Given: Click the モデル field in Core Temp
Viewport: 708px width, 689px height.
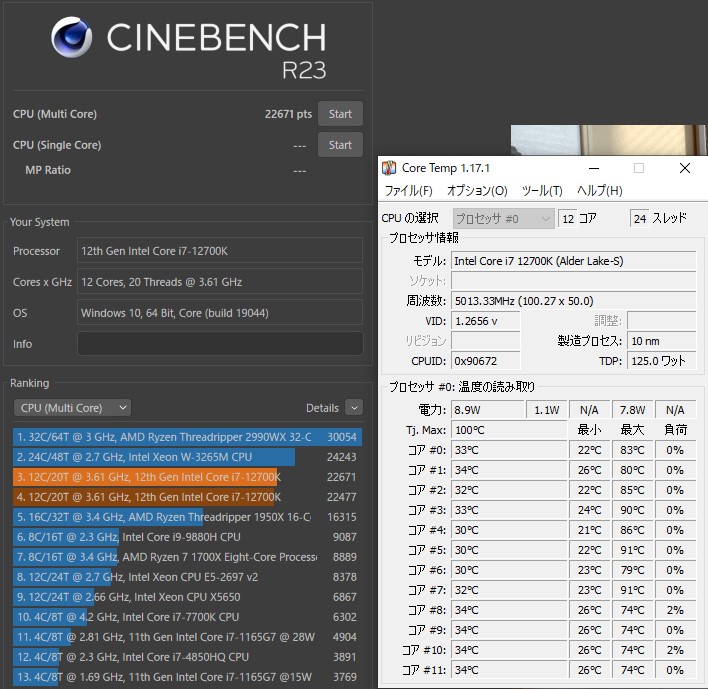Looking at the screenshot, I should tap(573, 261).
